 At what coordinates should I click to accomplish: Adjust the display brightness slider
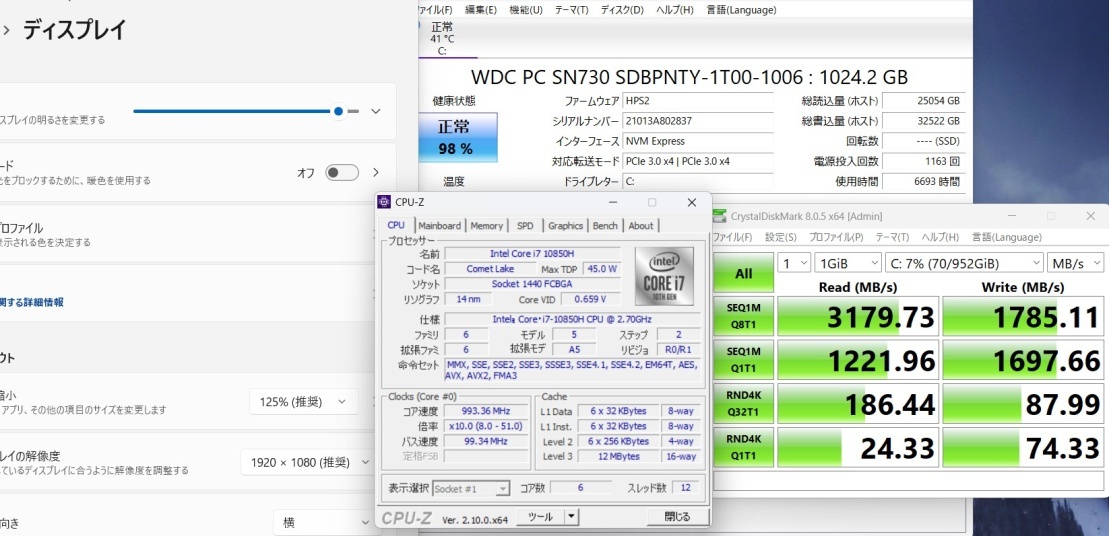[x=246, y=111]
